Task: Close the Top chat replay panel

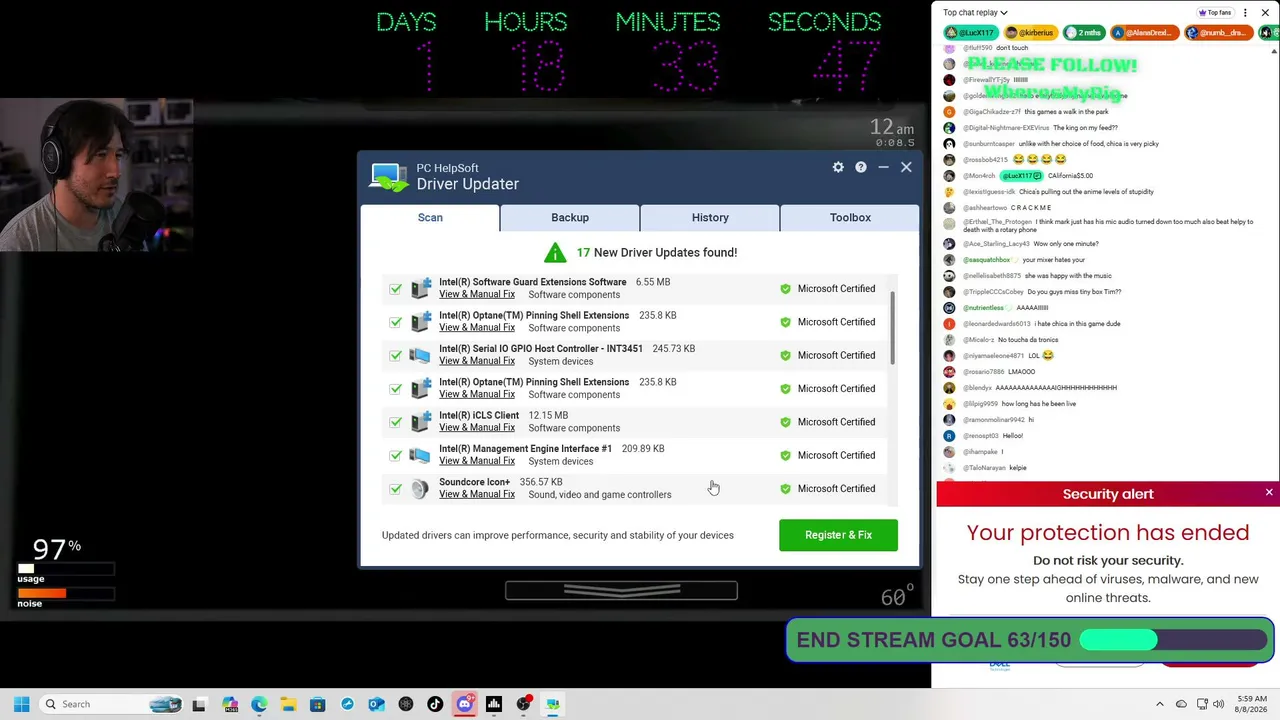Action: coord(1265,13)
